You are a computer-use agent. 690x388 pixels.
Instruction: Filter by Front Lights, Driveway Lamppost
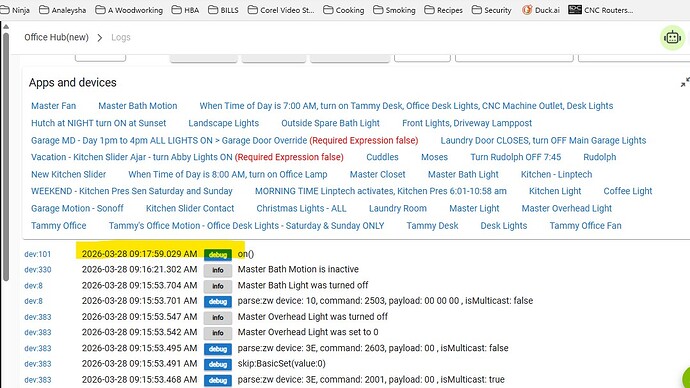coord(467,123)
